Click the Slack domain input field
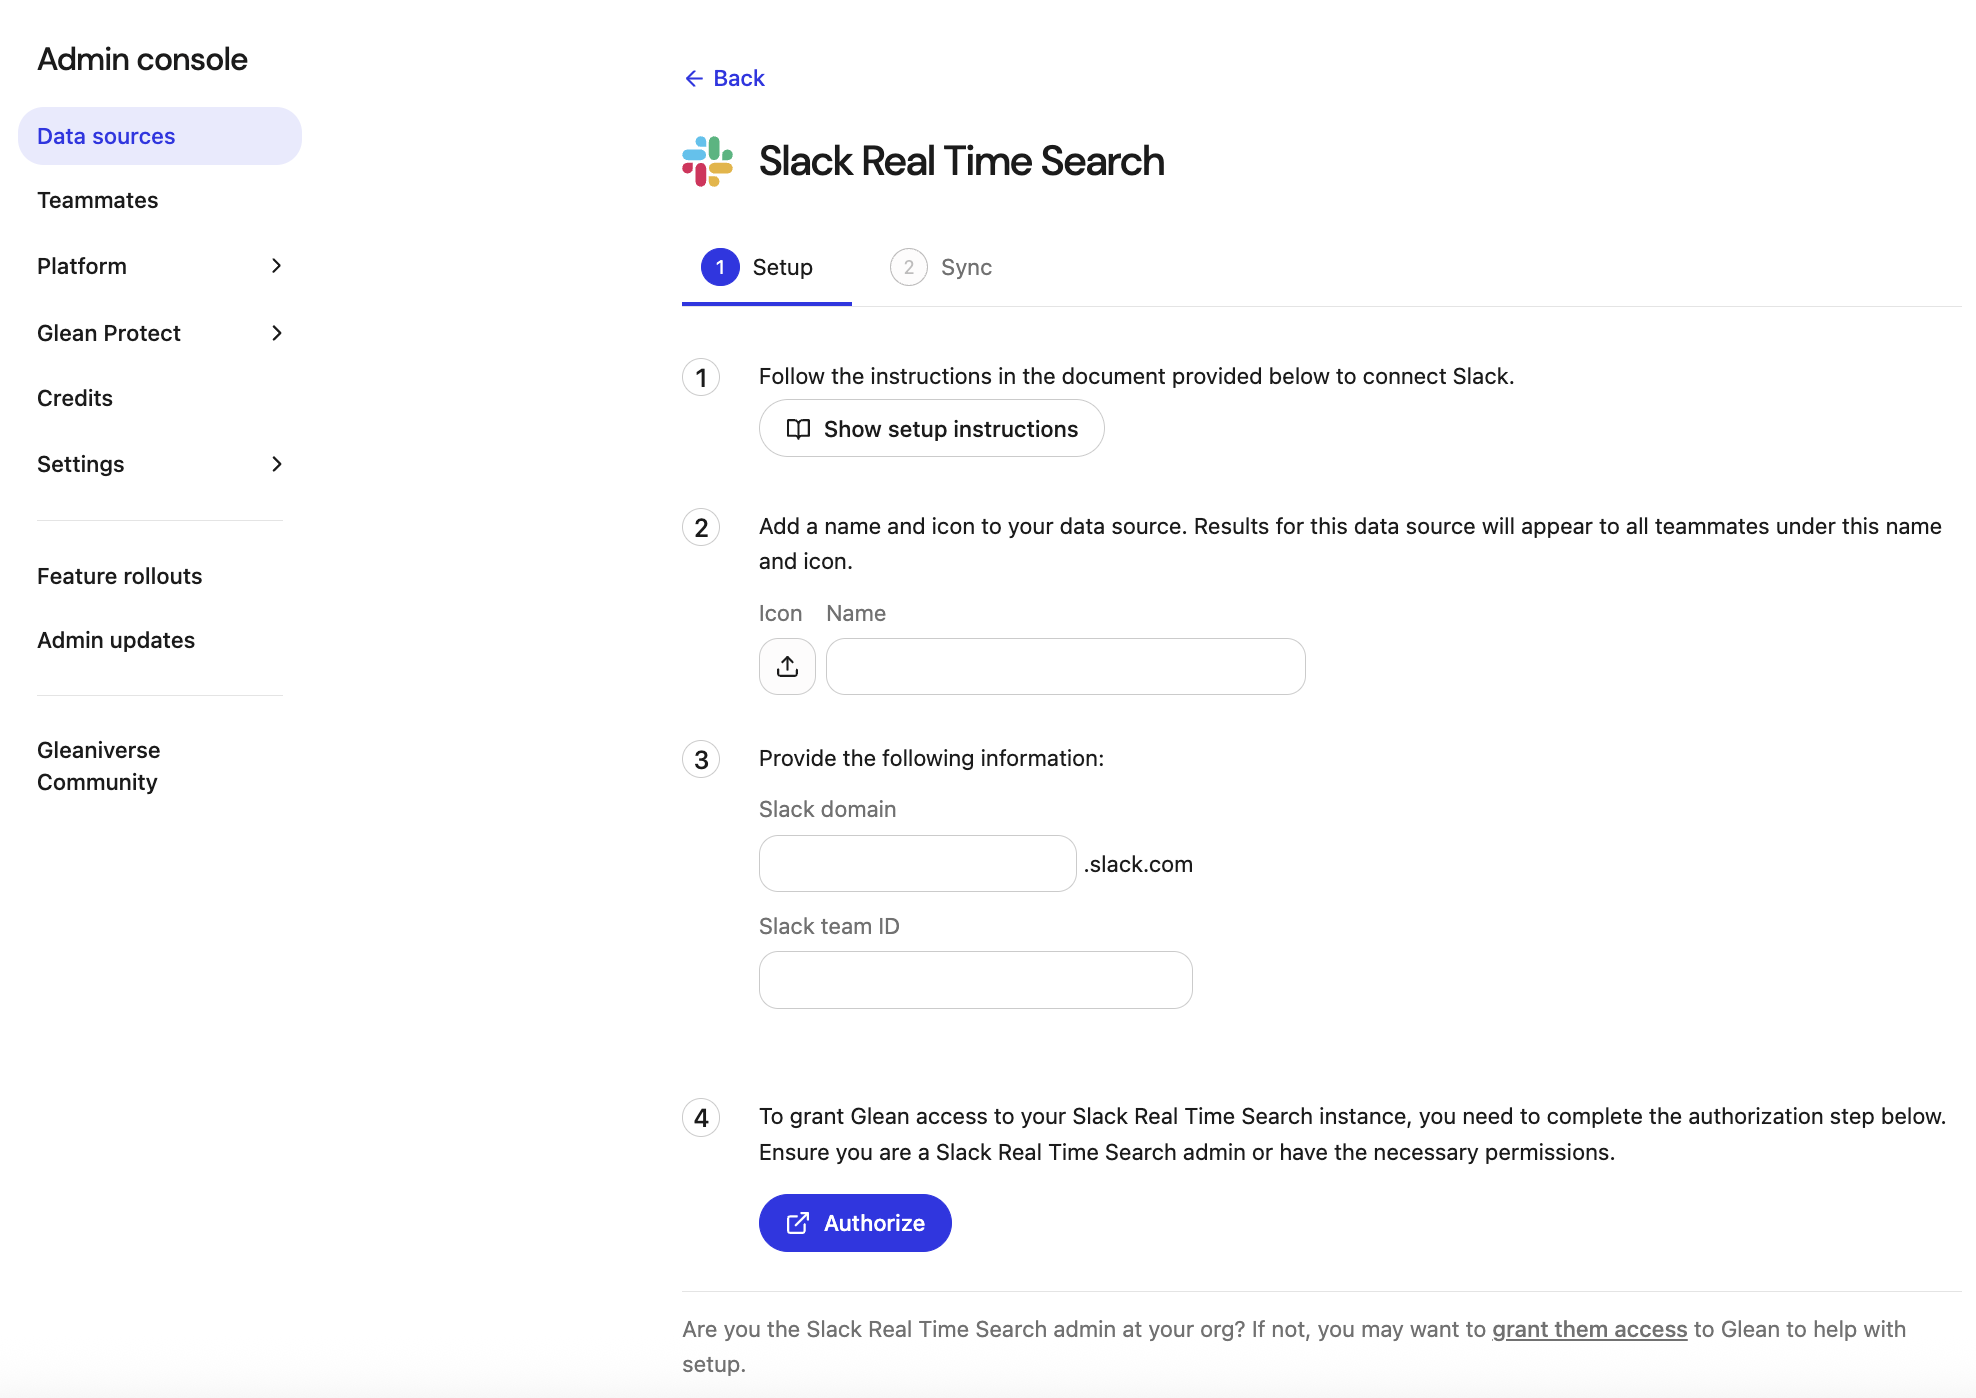Viewport: 1976px width, 1398px height. [x=916, y=863]
